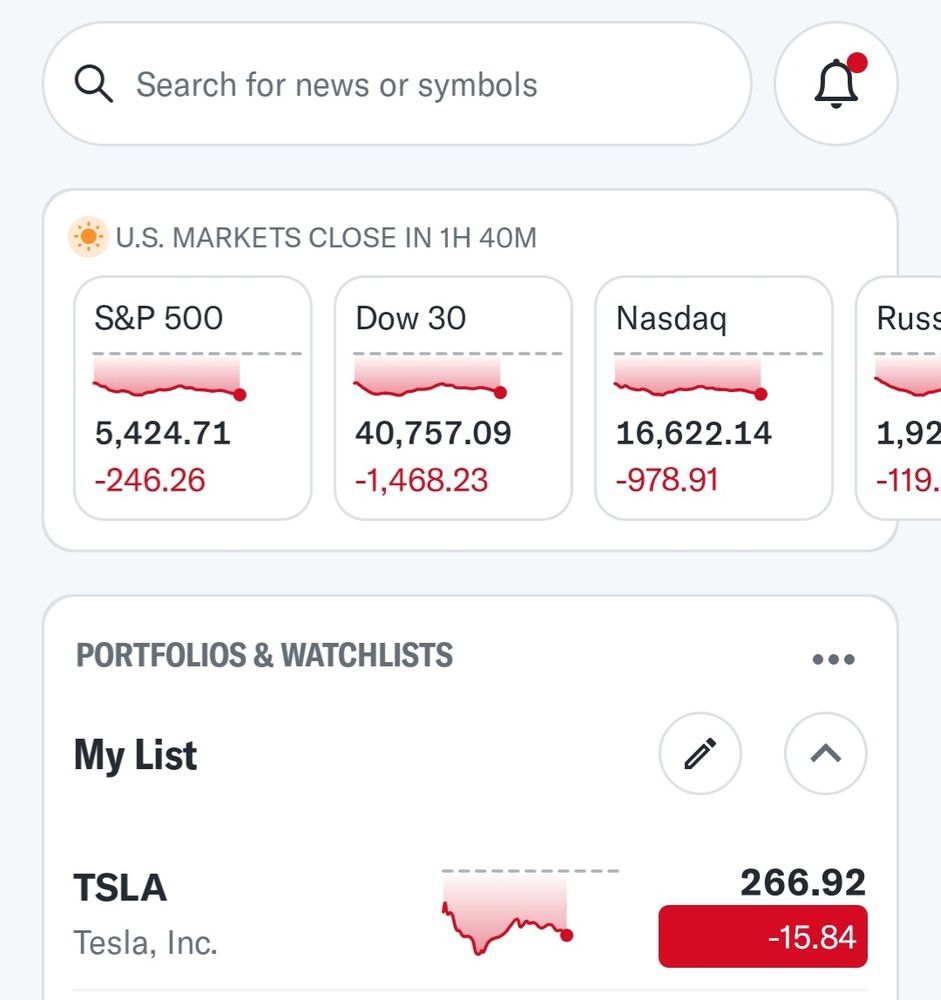Click the Tesla, Inc. company name
Image resolution: width=941 pixels, height=1000 pixels.
(145, 943)
